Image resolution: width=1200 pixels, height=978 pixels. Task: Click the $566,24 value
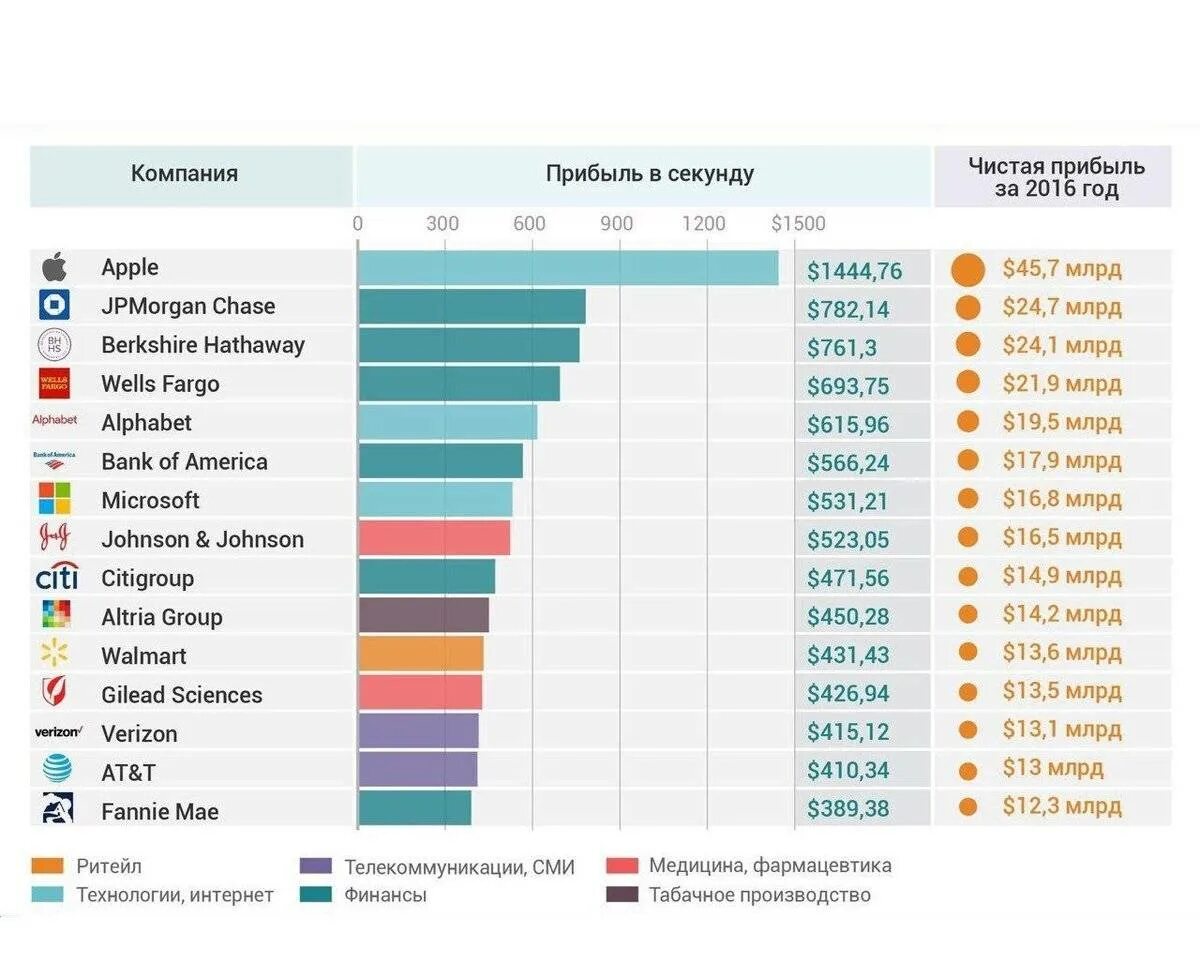848,464
